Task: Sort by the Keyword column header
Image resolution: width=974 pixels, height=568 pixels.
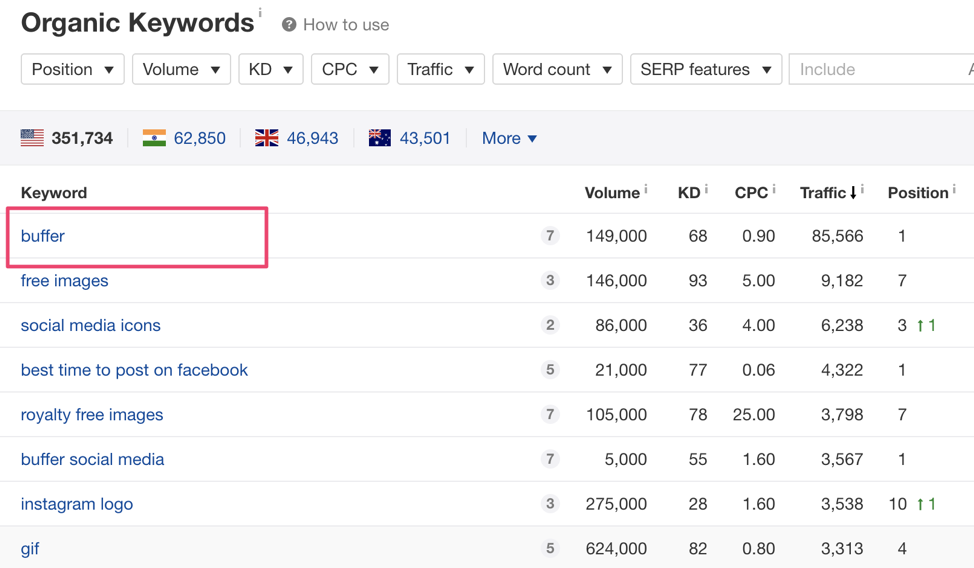Action: pos(54,193)
